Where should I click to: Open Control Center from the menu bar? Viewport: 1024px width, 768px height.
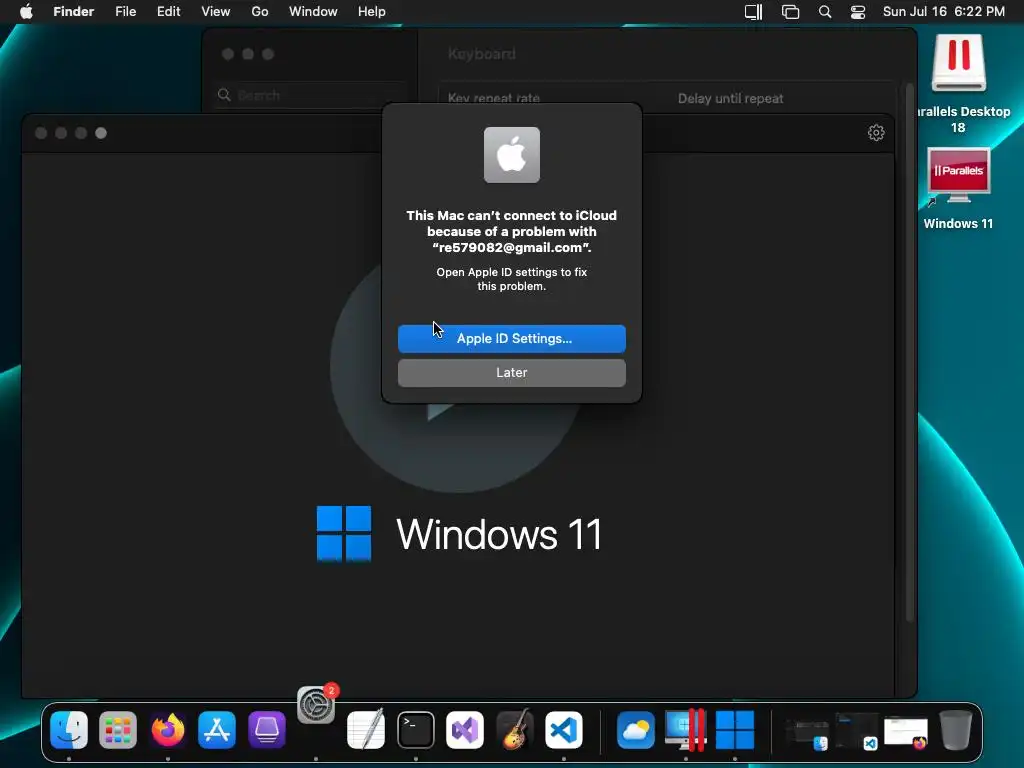click(857, 12)
